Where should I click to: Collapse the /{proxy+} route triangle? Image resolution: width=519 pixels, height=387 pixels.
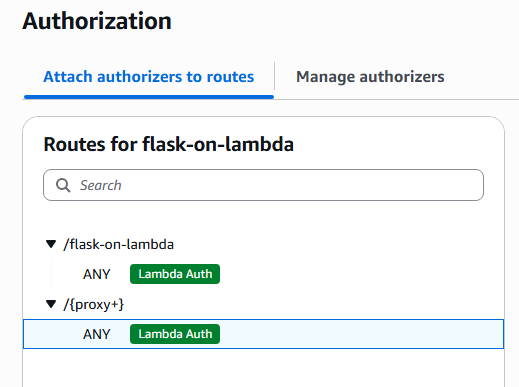51,304
